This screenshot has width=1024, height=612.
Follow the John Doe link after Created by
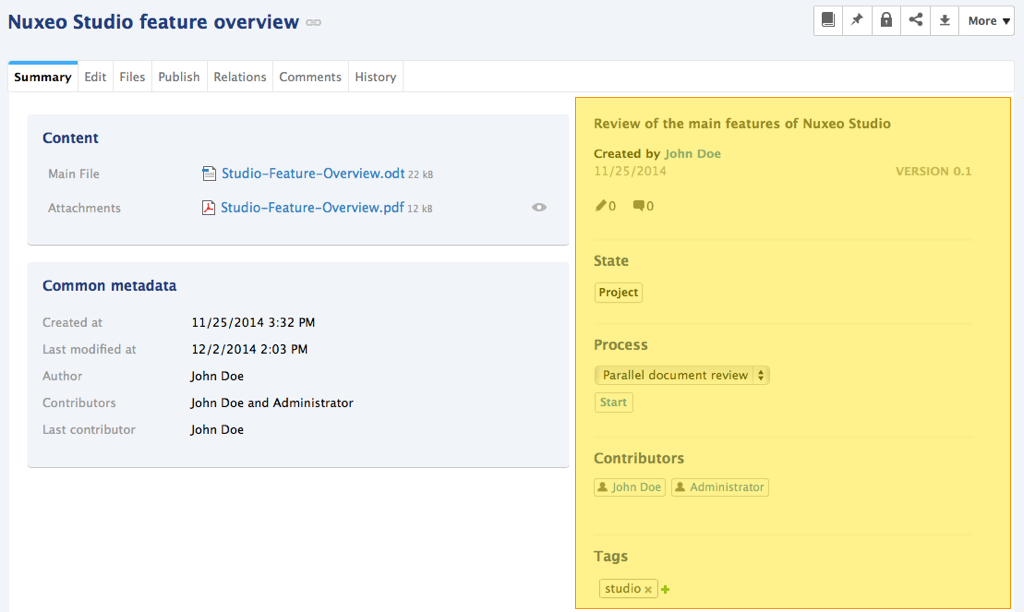click(692, 153)
